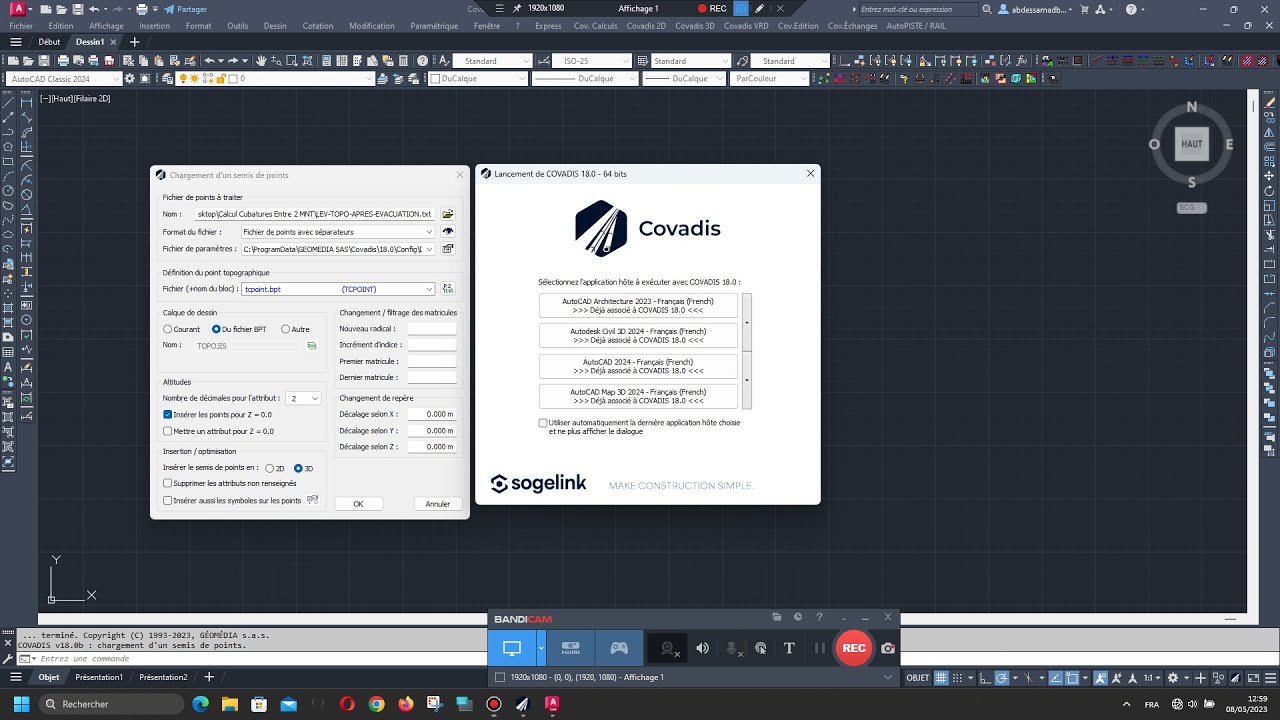This screenshot has width=1280, height=720.
Task: Open Bandicam output folder icon
Action: pyautogui.click(x=777, y=617)
